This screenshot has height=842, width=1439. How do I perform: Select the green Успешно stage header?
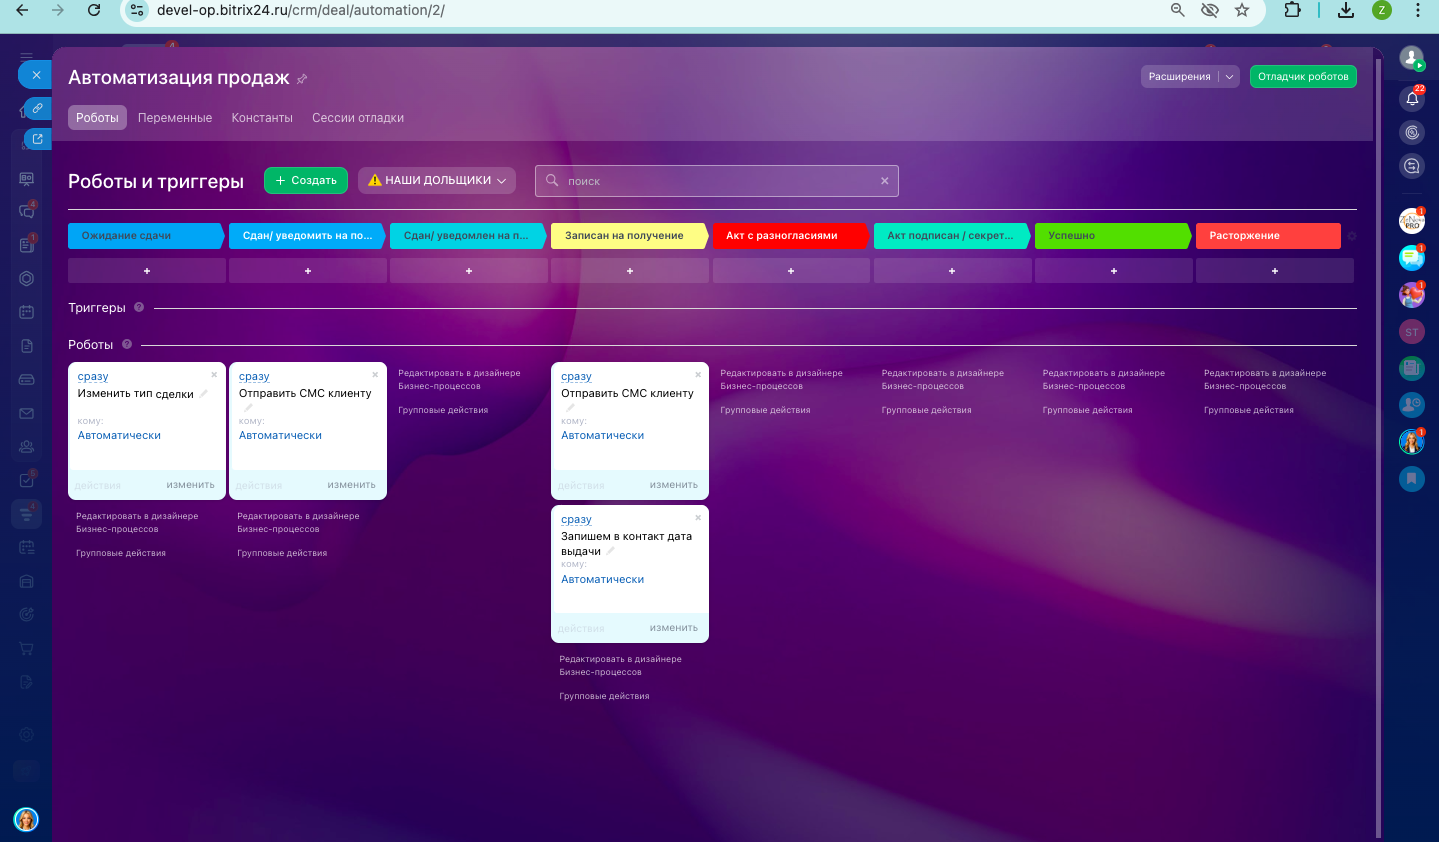[1114, 236]
